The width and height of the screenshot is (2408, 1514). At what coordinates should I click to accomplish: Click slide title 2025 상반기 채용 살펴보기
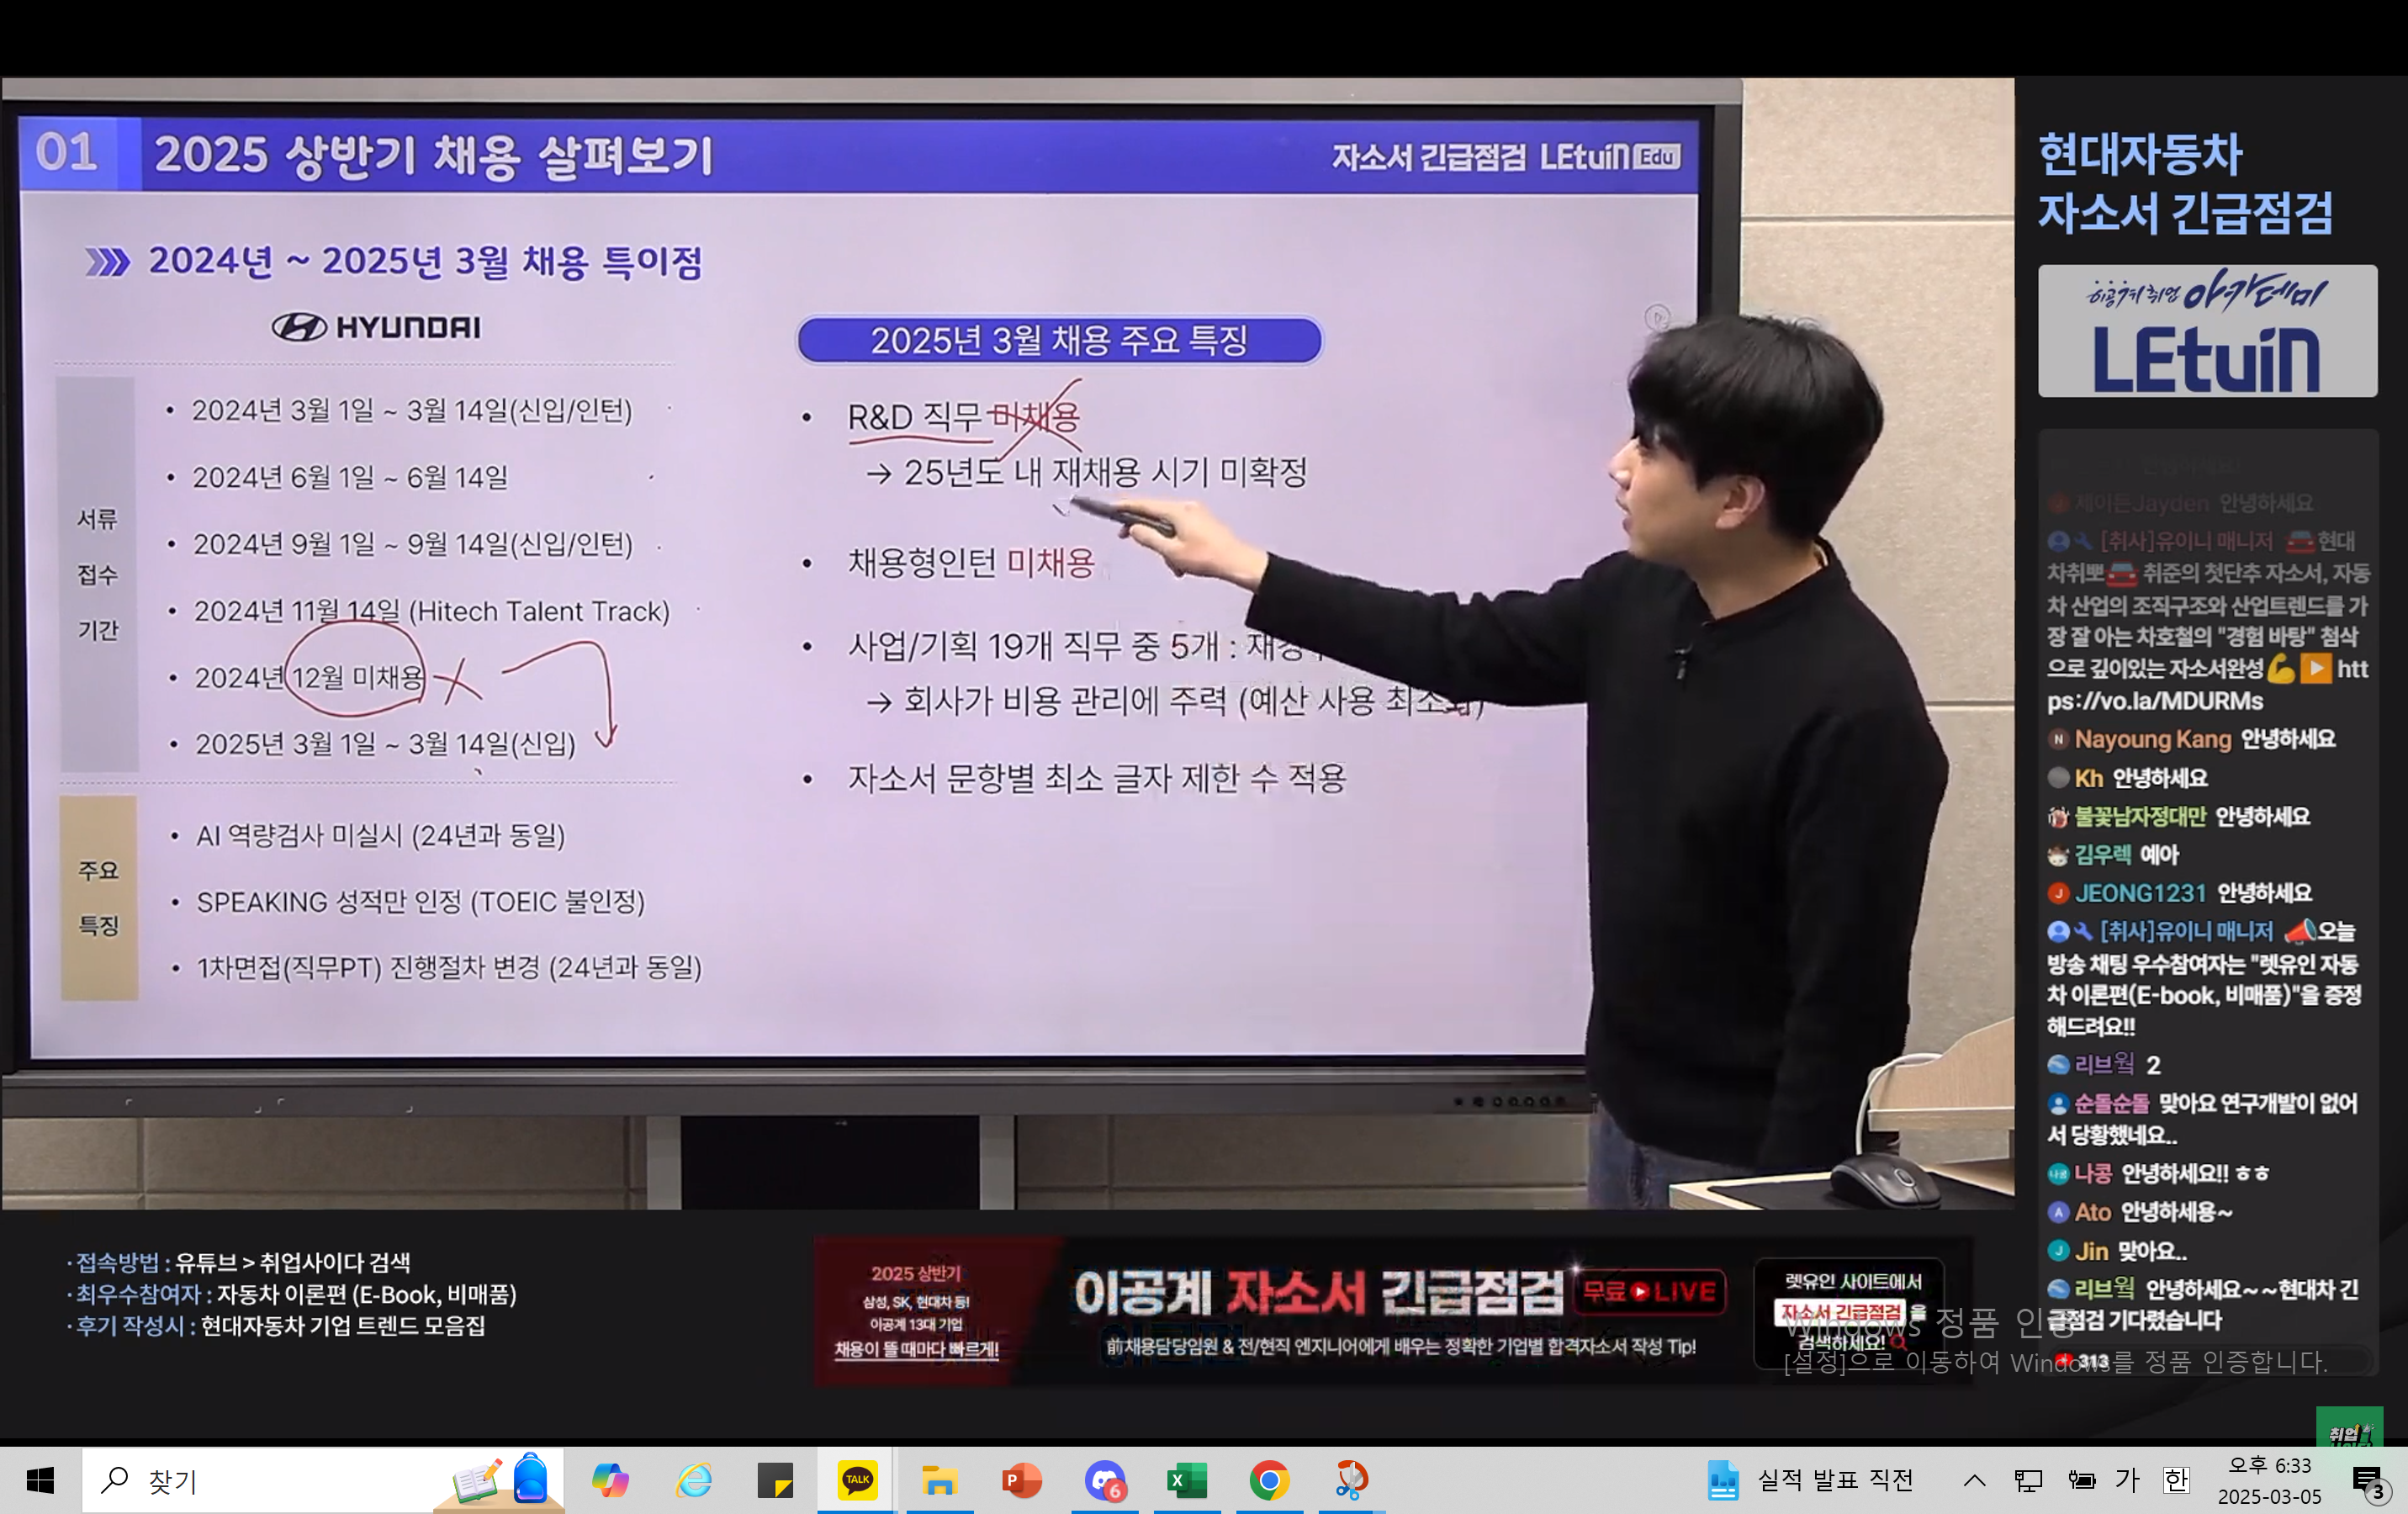click(x=433, y=156)
